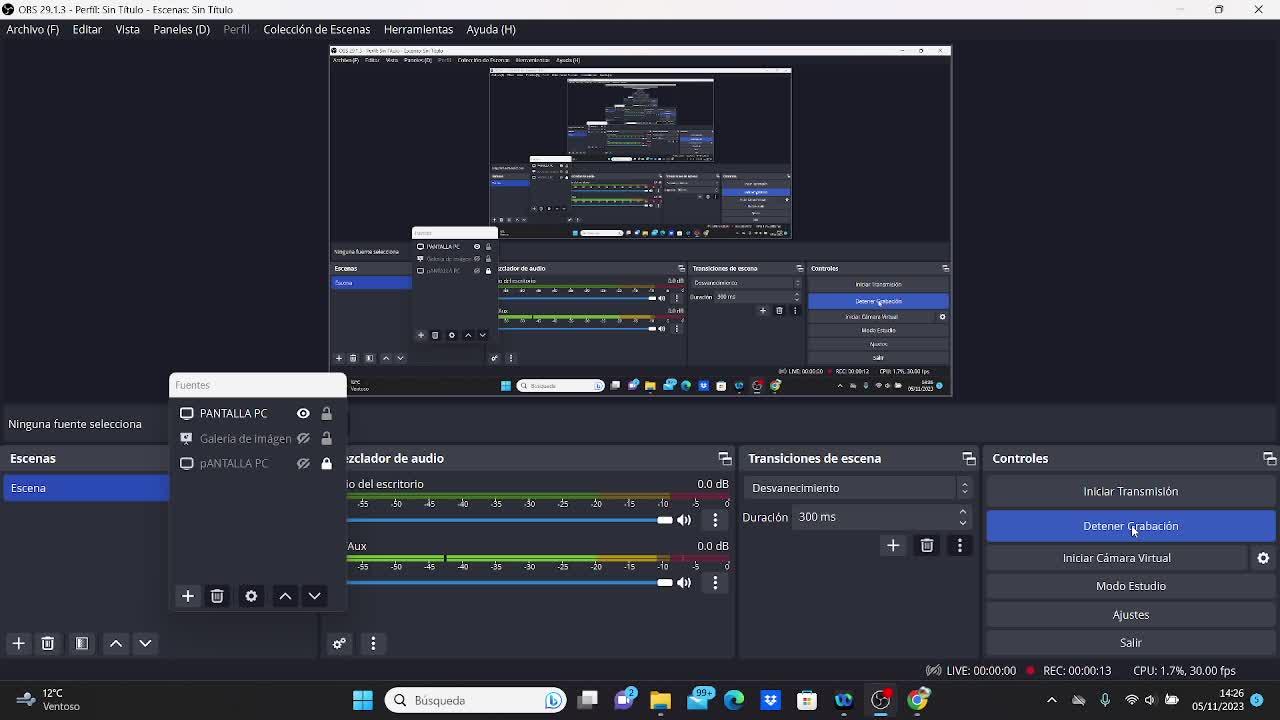The height and width of the screenshot is (720, 1280).
Task: Click the preview canvas display
Action: (x=640, y=221)
